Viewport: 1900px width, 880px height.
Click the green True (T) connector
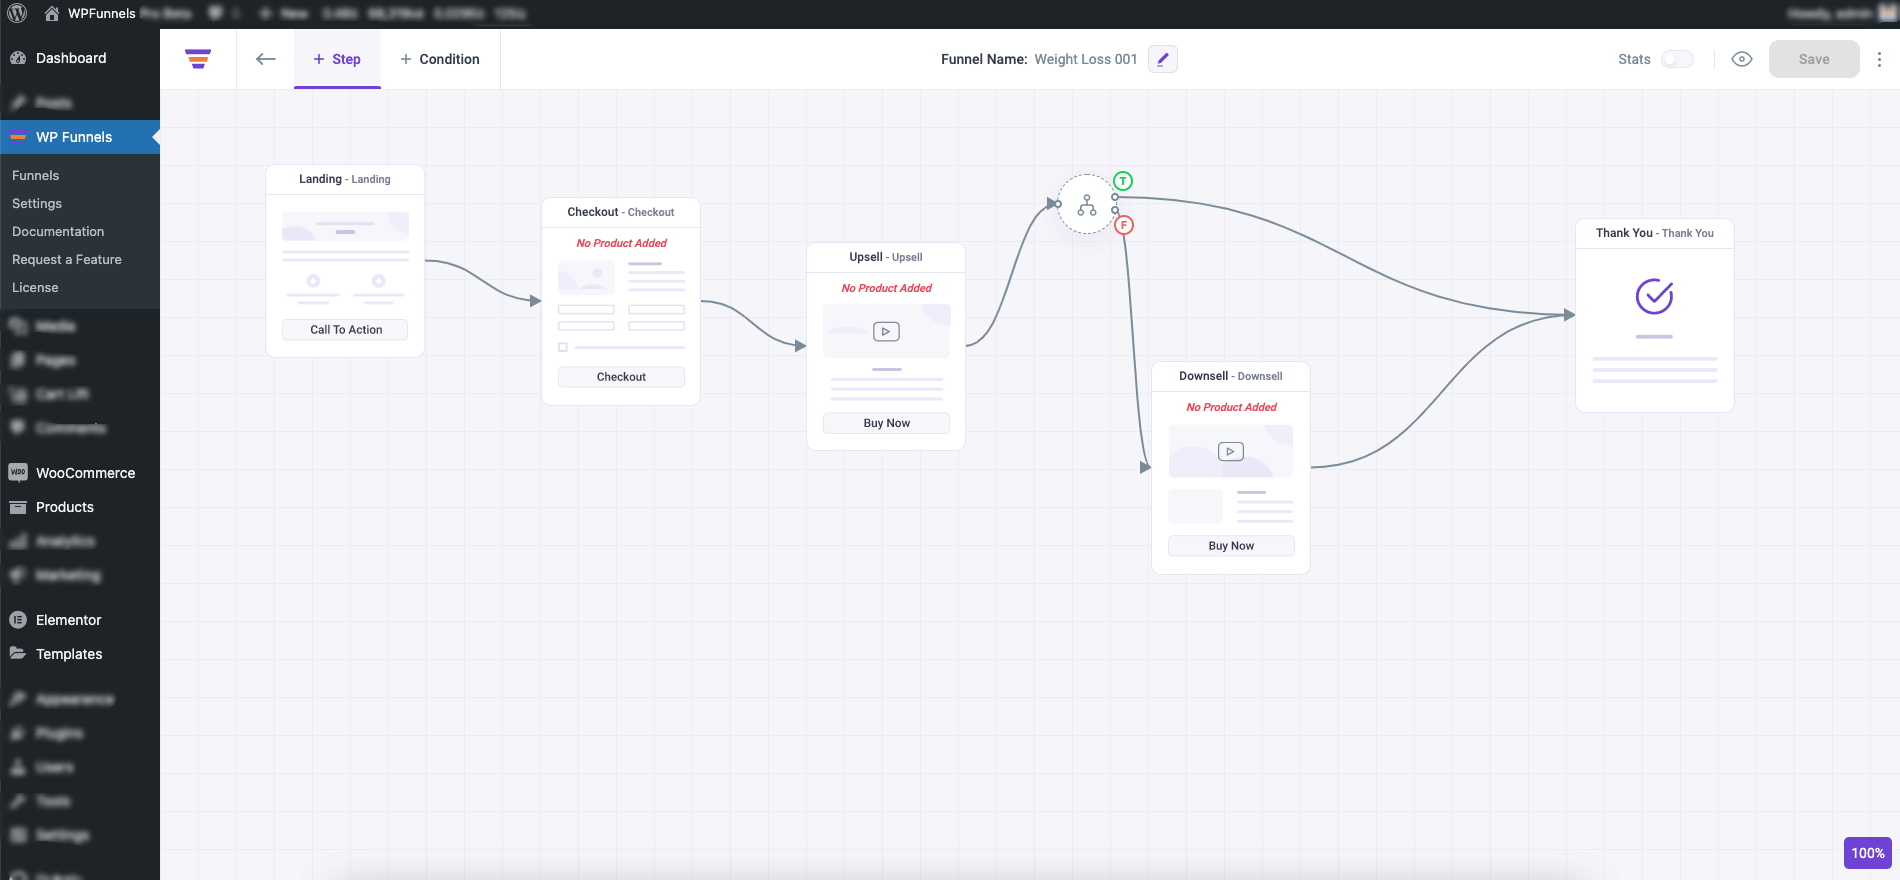(x=1123, y=181)
